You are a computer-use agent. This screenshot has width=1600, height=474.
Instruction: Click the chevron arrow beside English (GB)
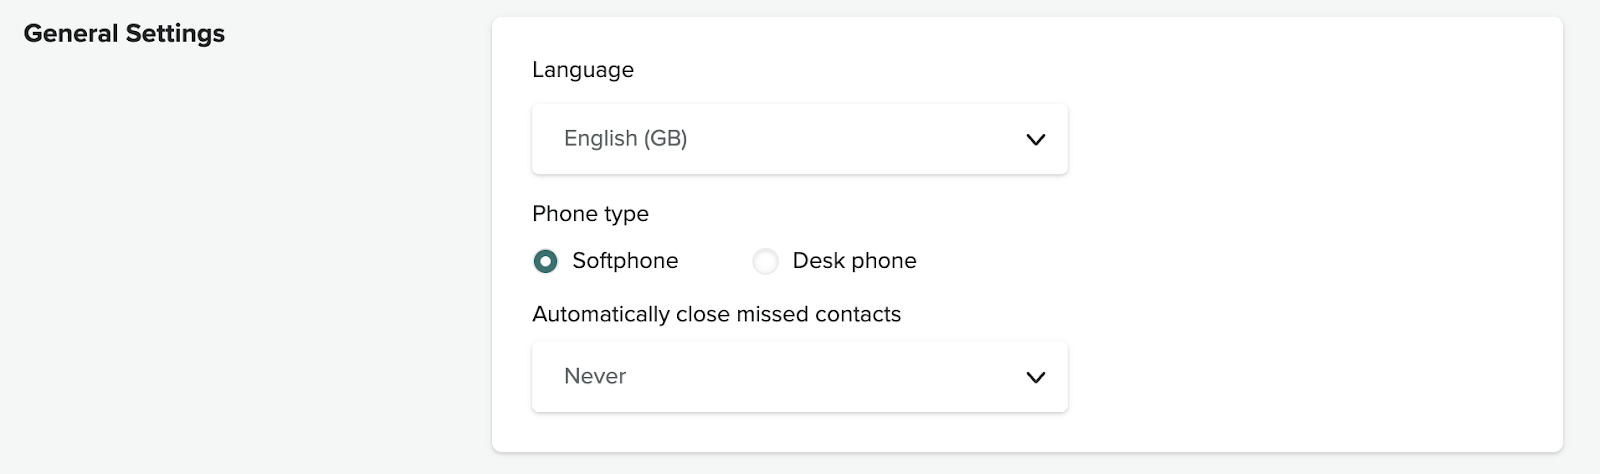tap(1035, 140)
